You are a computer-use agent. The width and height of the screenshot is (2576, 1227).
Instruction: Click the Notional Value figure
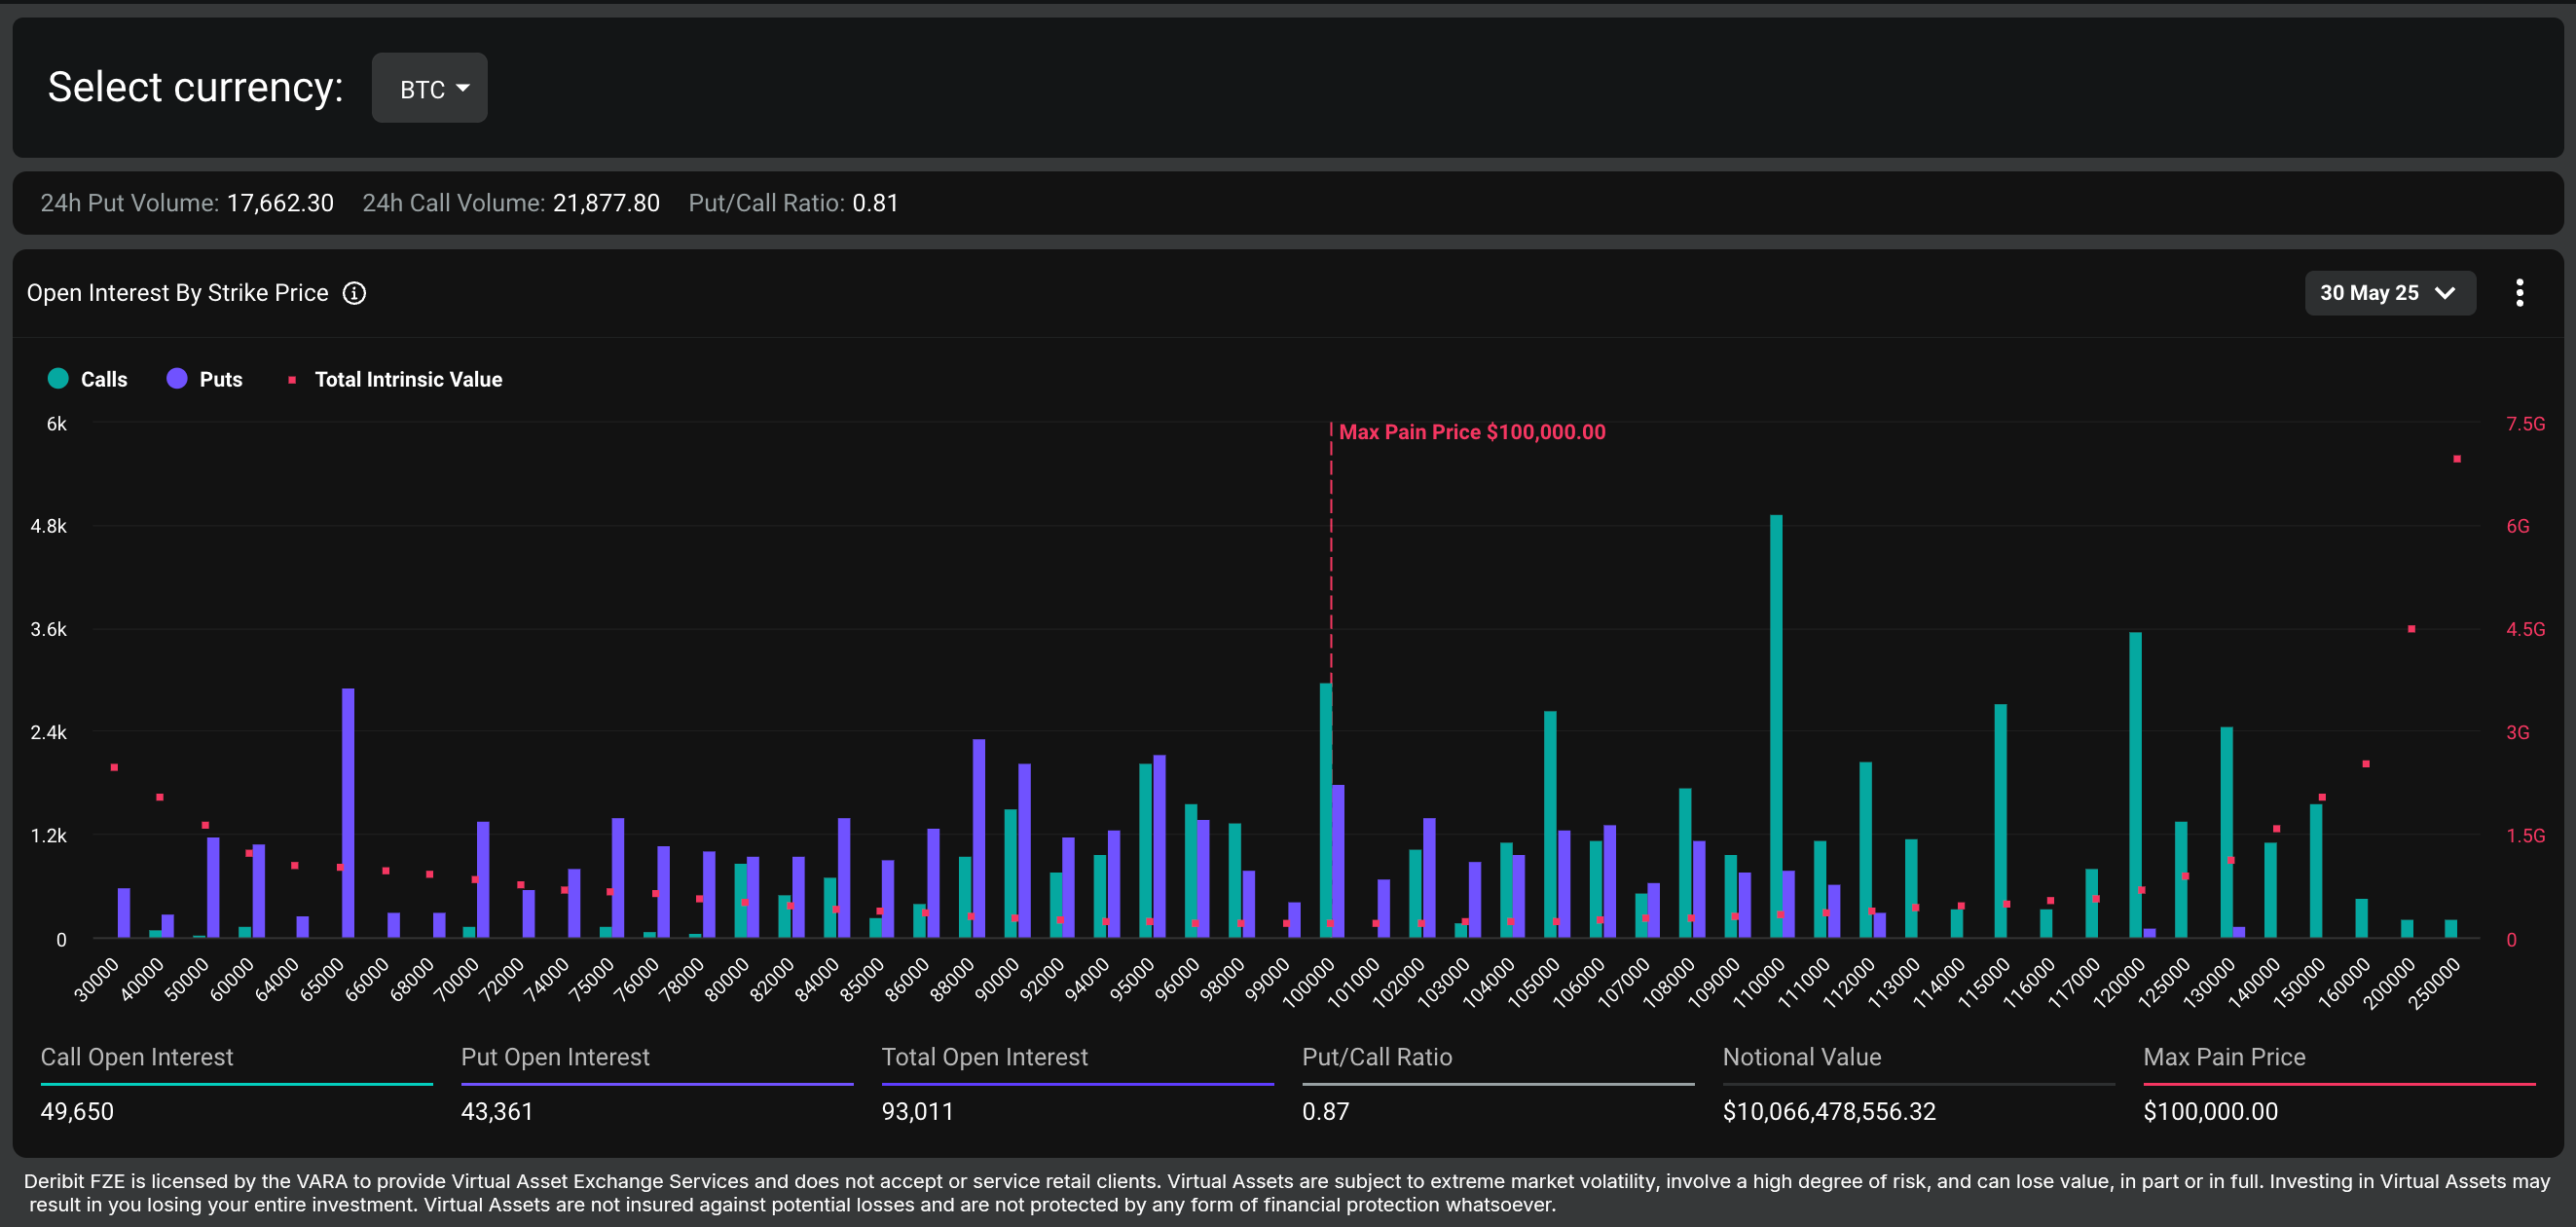(x=1828, y=1111)
